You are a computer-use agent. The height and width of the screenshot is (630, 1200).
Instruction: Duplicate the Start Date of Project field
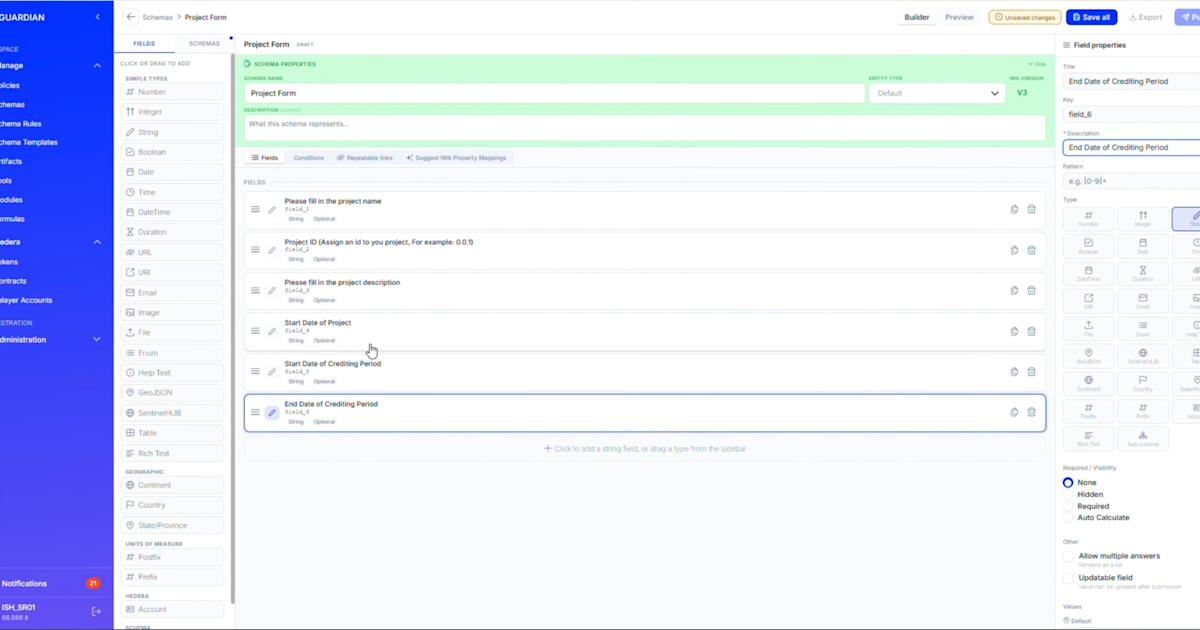(x=1014, y=331)
